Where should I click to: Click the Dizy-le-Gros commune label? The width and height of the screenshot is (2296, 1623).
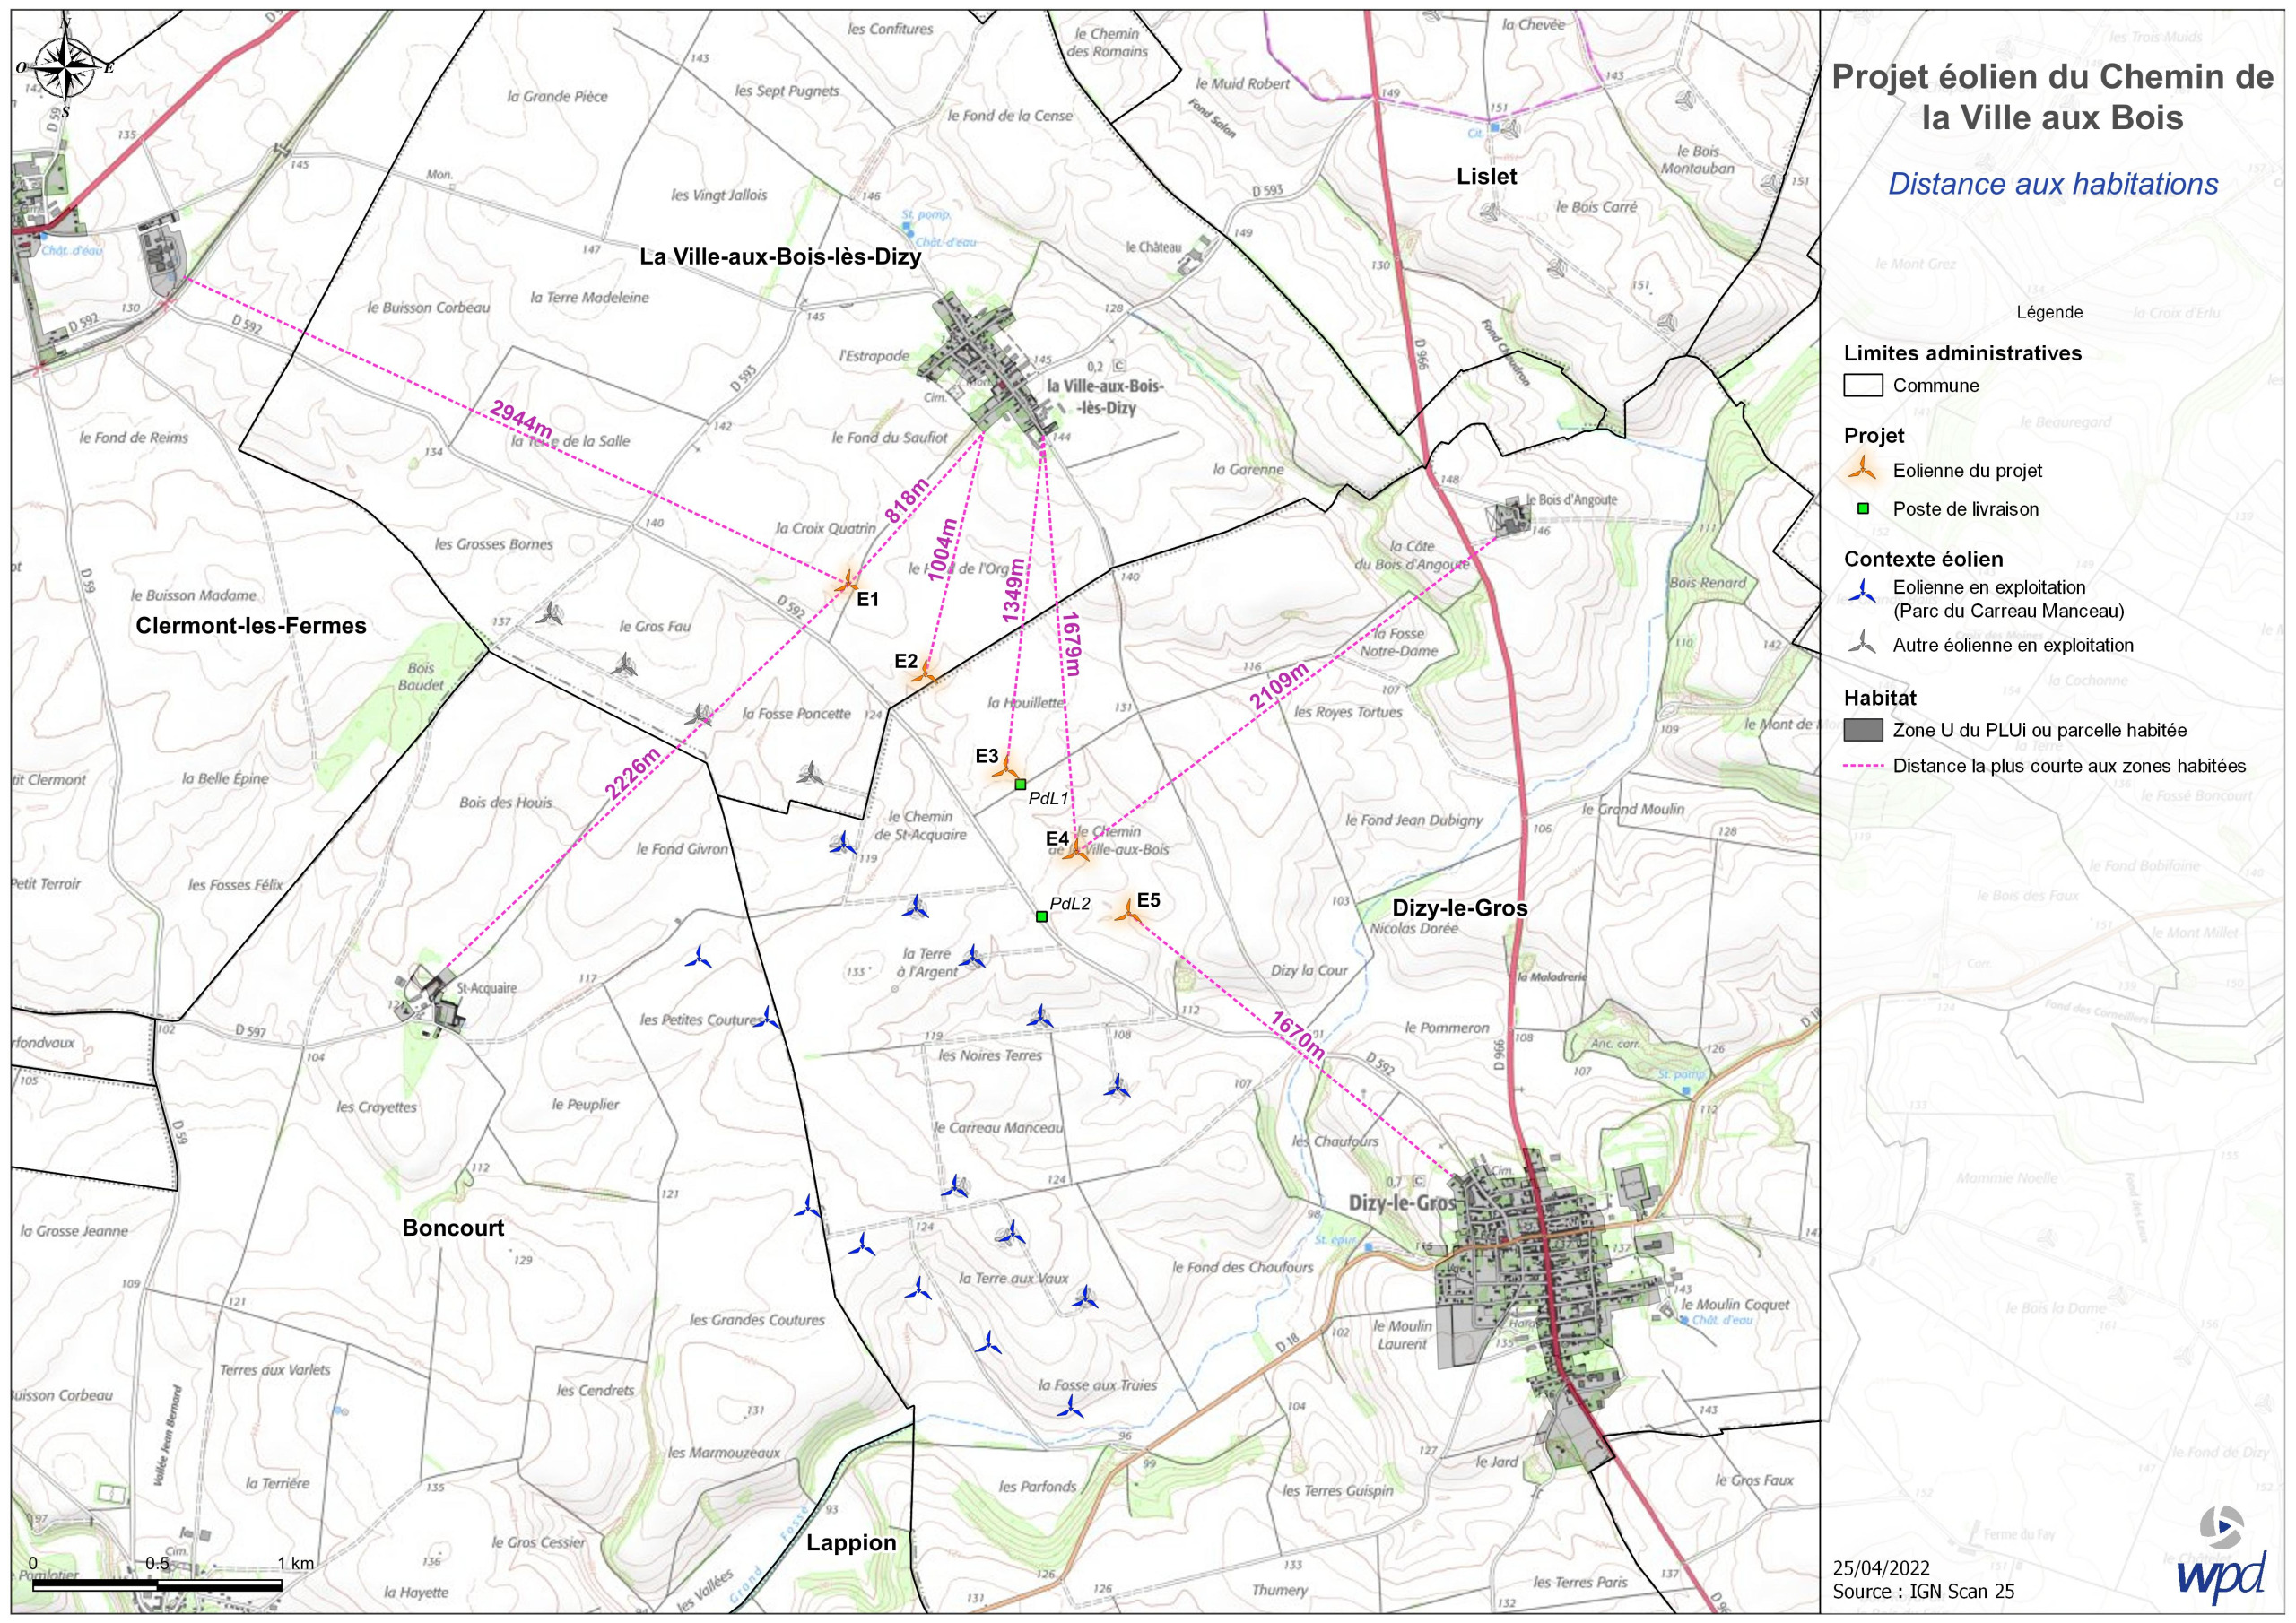[x=1459, y=907]
